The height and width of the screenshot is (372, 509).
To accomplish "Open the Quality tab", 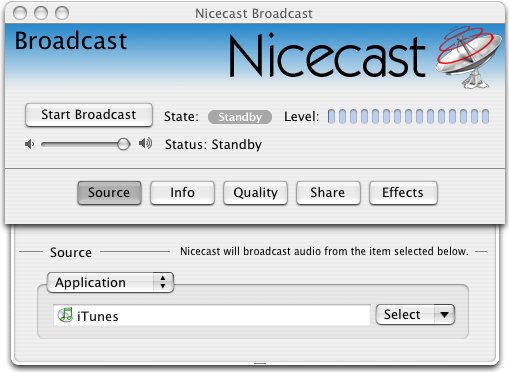I will 255,193.
